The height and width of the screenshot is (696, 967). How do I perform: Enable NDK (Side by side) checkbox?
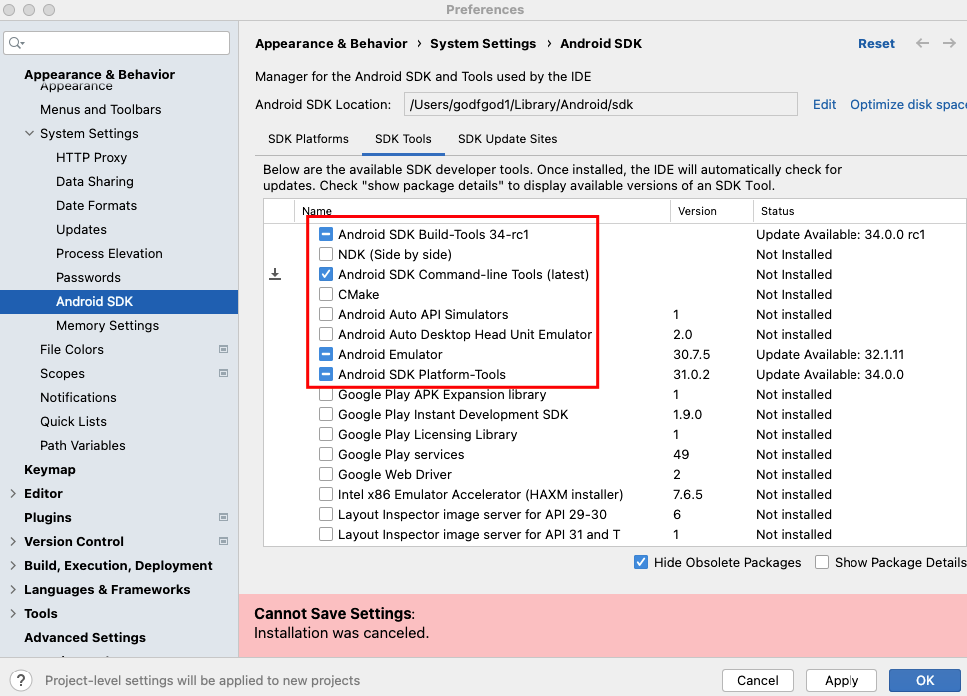point(326,254)
